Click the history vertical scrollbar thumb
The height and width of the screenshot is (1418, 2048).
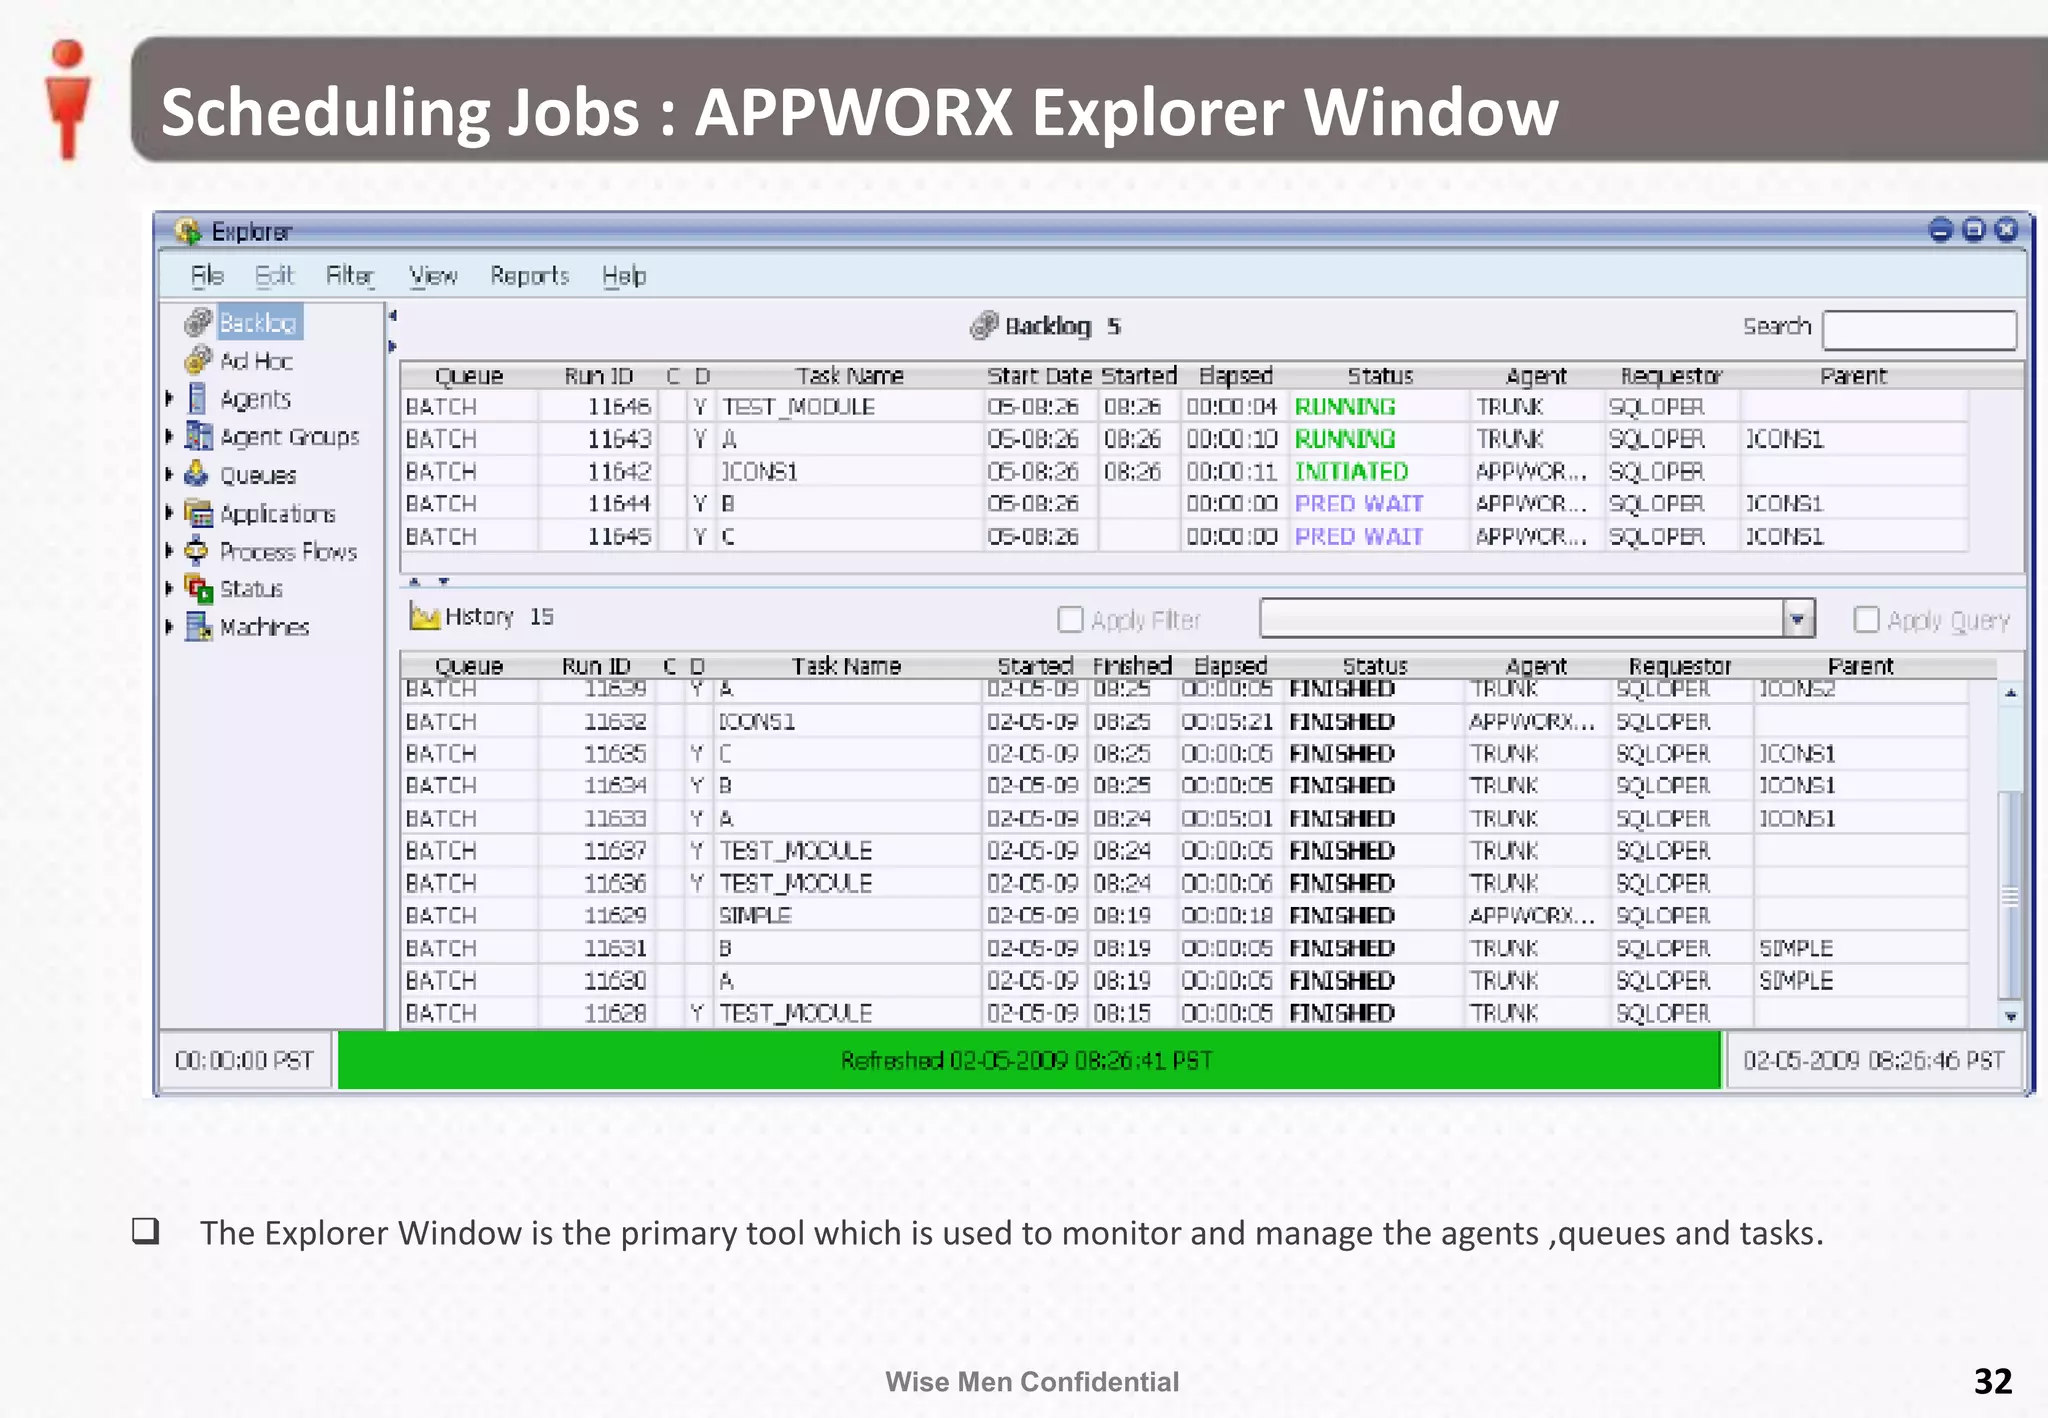point(2010,895)
